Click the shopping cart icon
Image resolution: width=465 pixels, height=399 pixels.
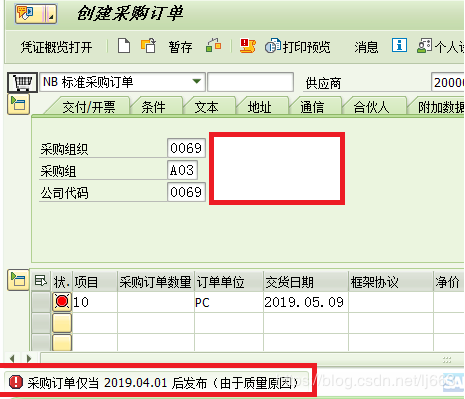coord(22,82)
